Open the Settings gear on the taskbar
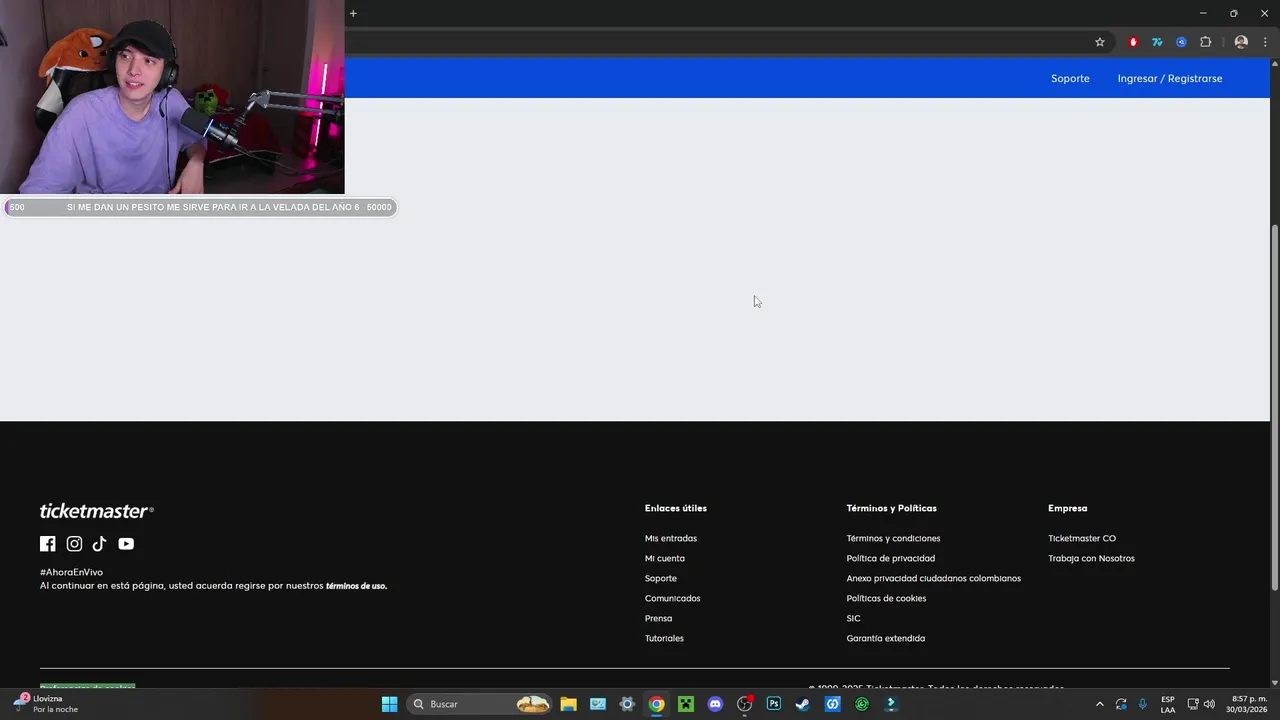This screenshot has width=1280, height=720. (627, 704)
